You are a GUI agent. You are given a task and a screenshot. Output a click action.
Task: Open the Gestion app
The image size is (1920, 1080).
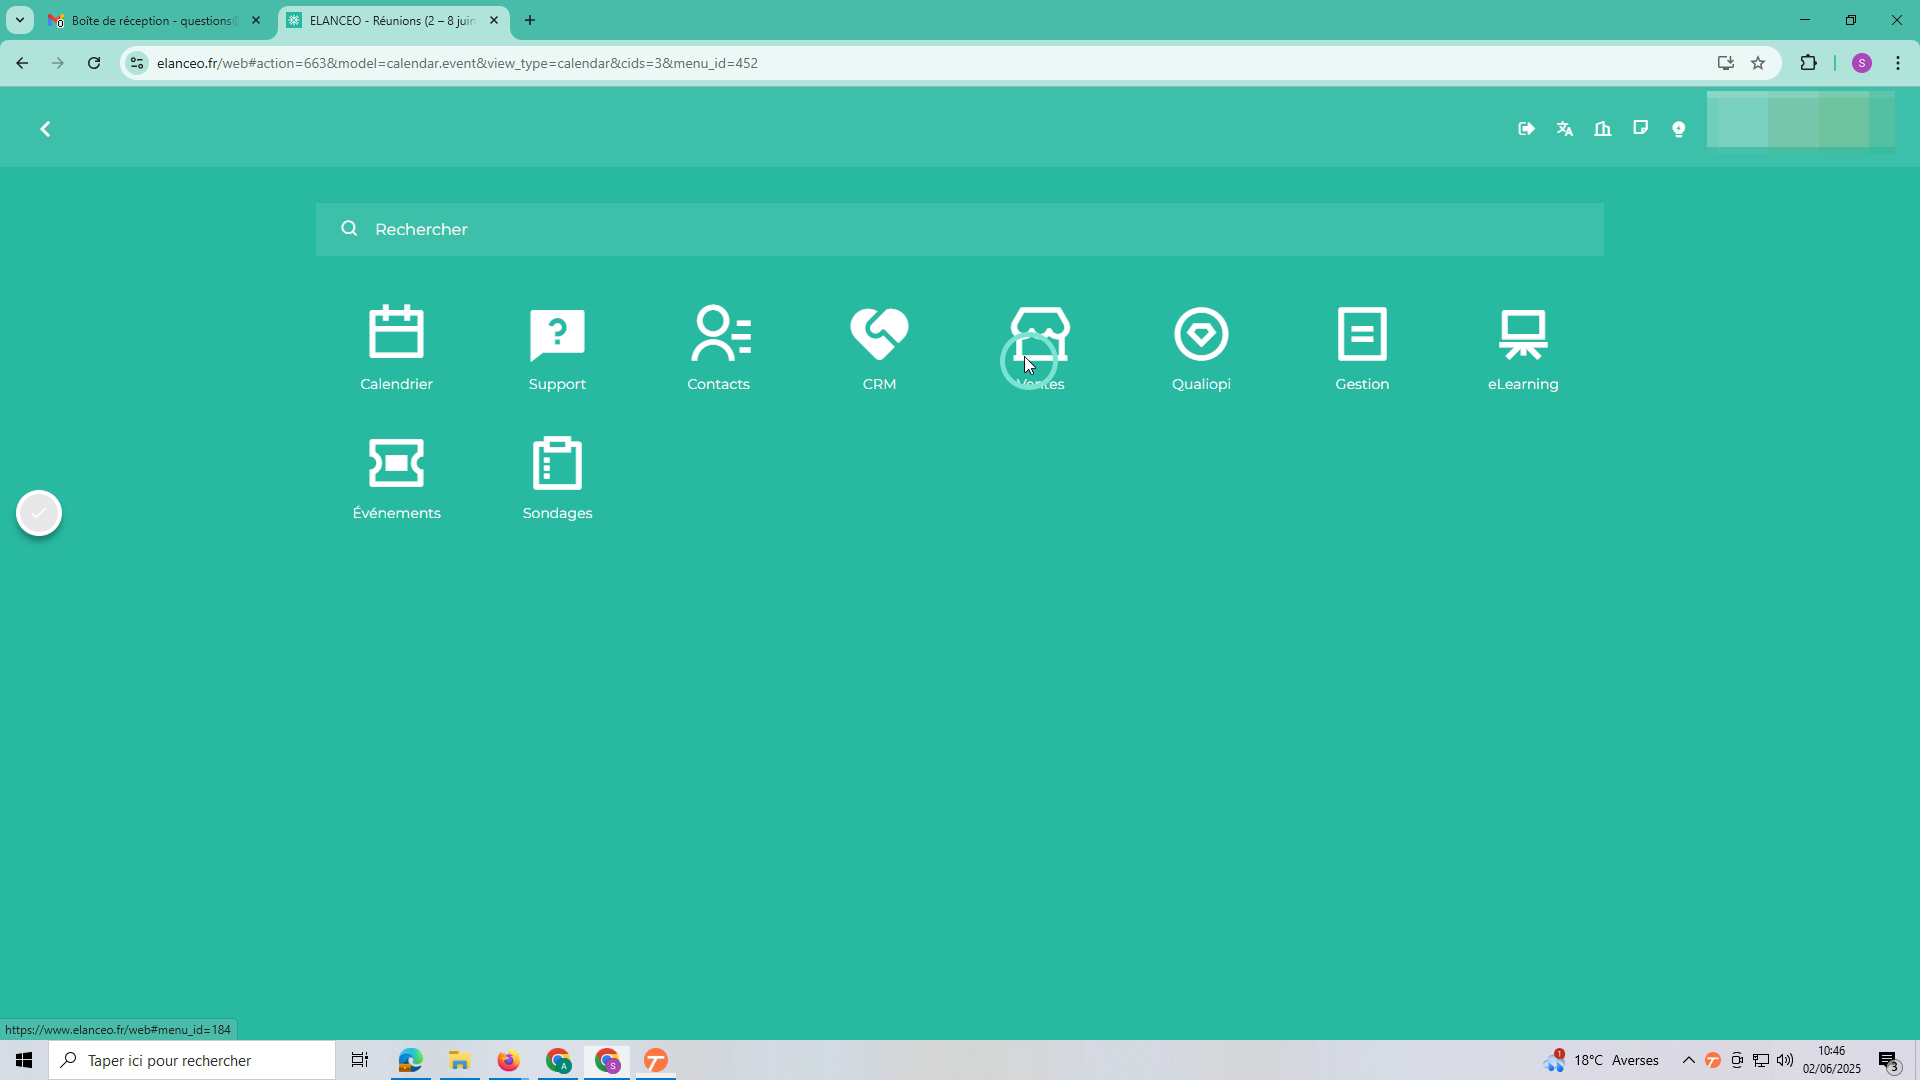1362,348
